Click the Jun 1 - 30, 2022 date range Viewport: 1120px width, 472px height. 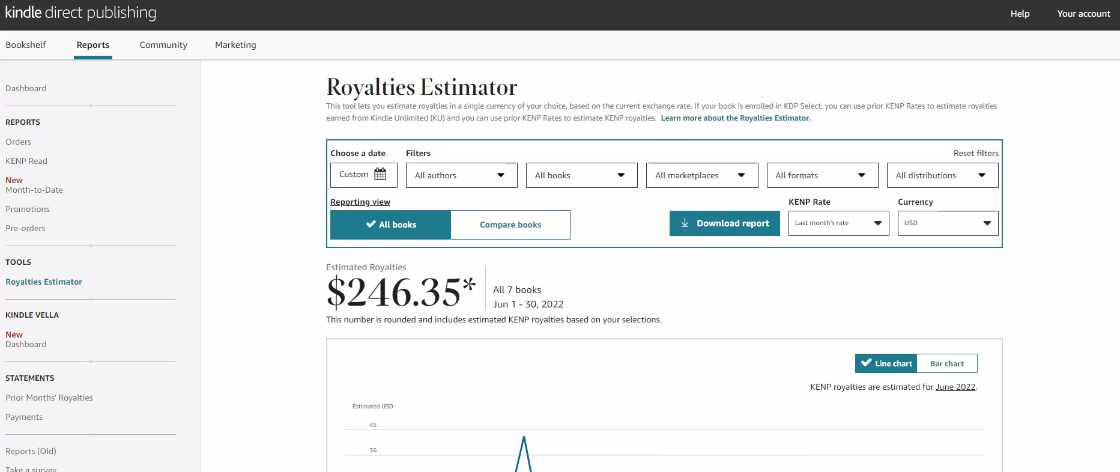[529, 304]
